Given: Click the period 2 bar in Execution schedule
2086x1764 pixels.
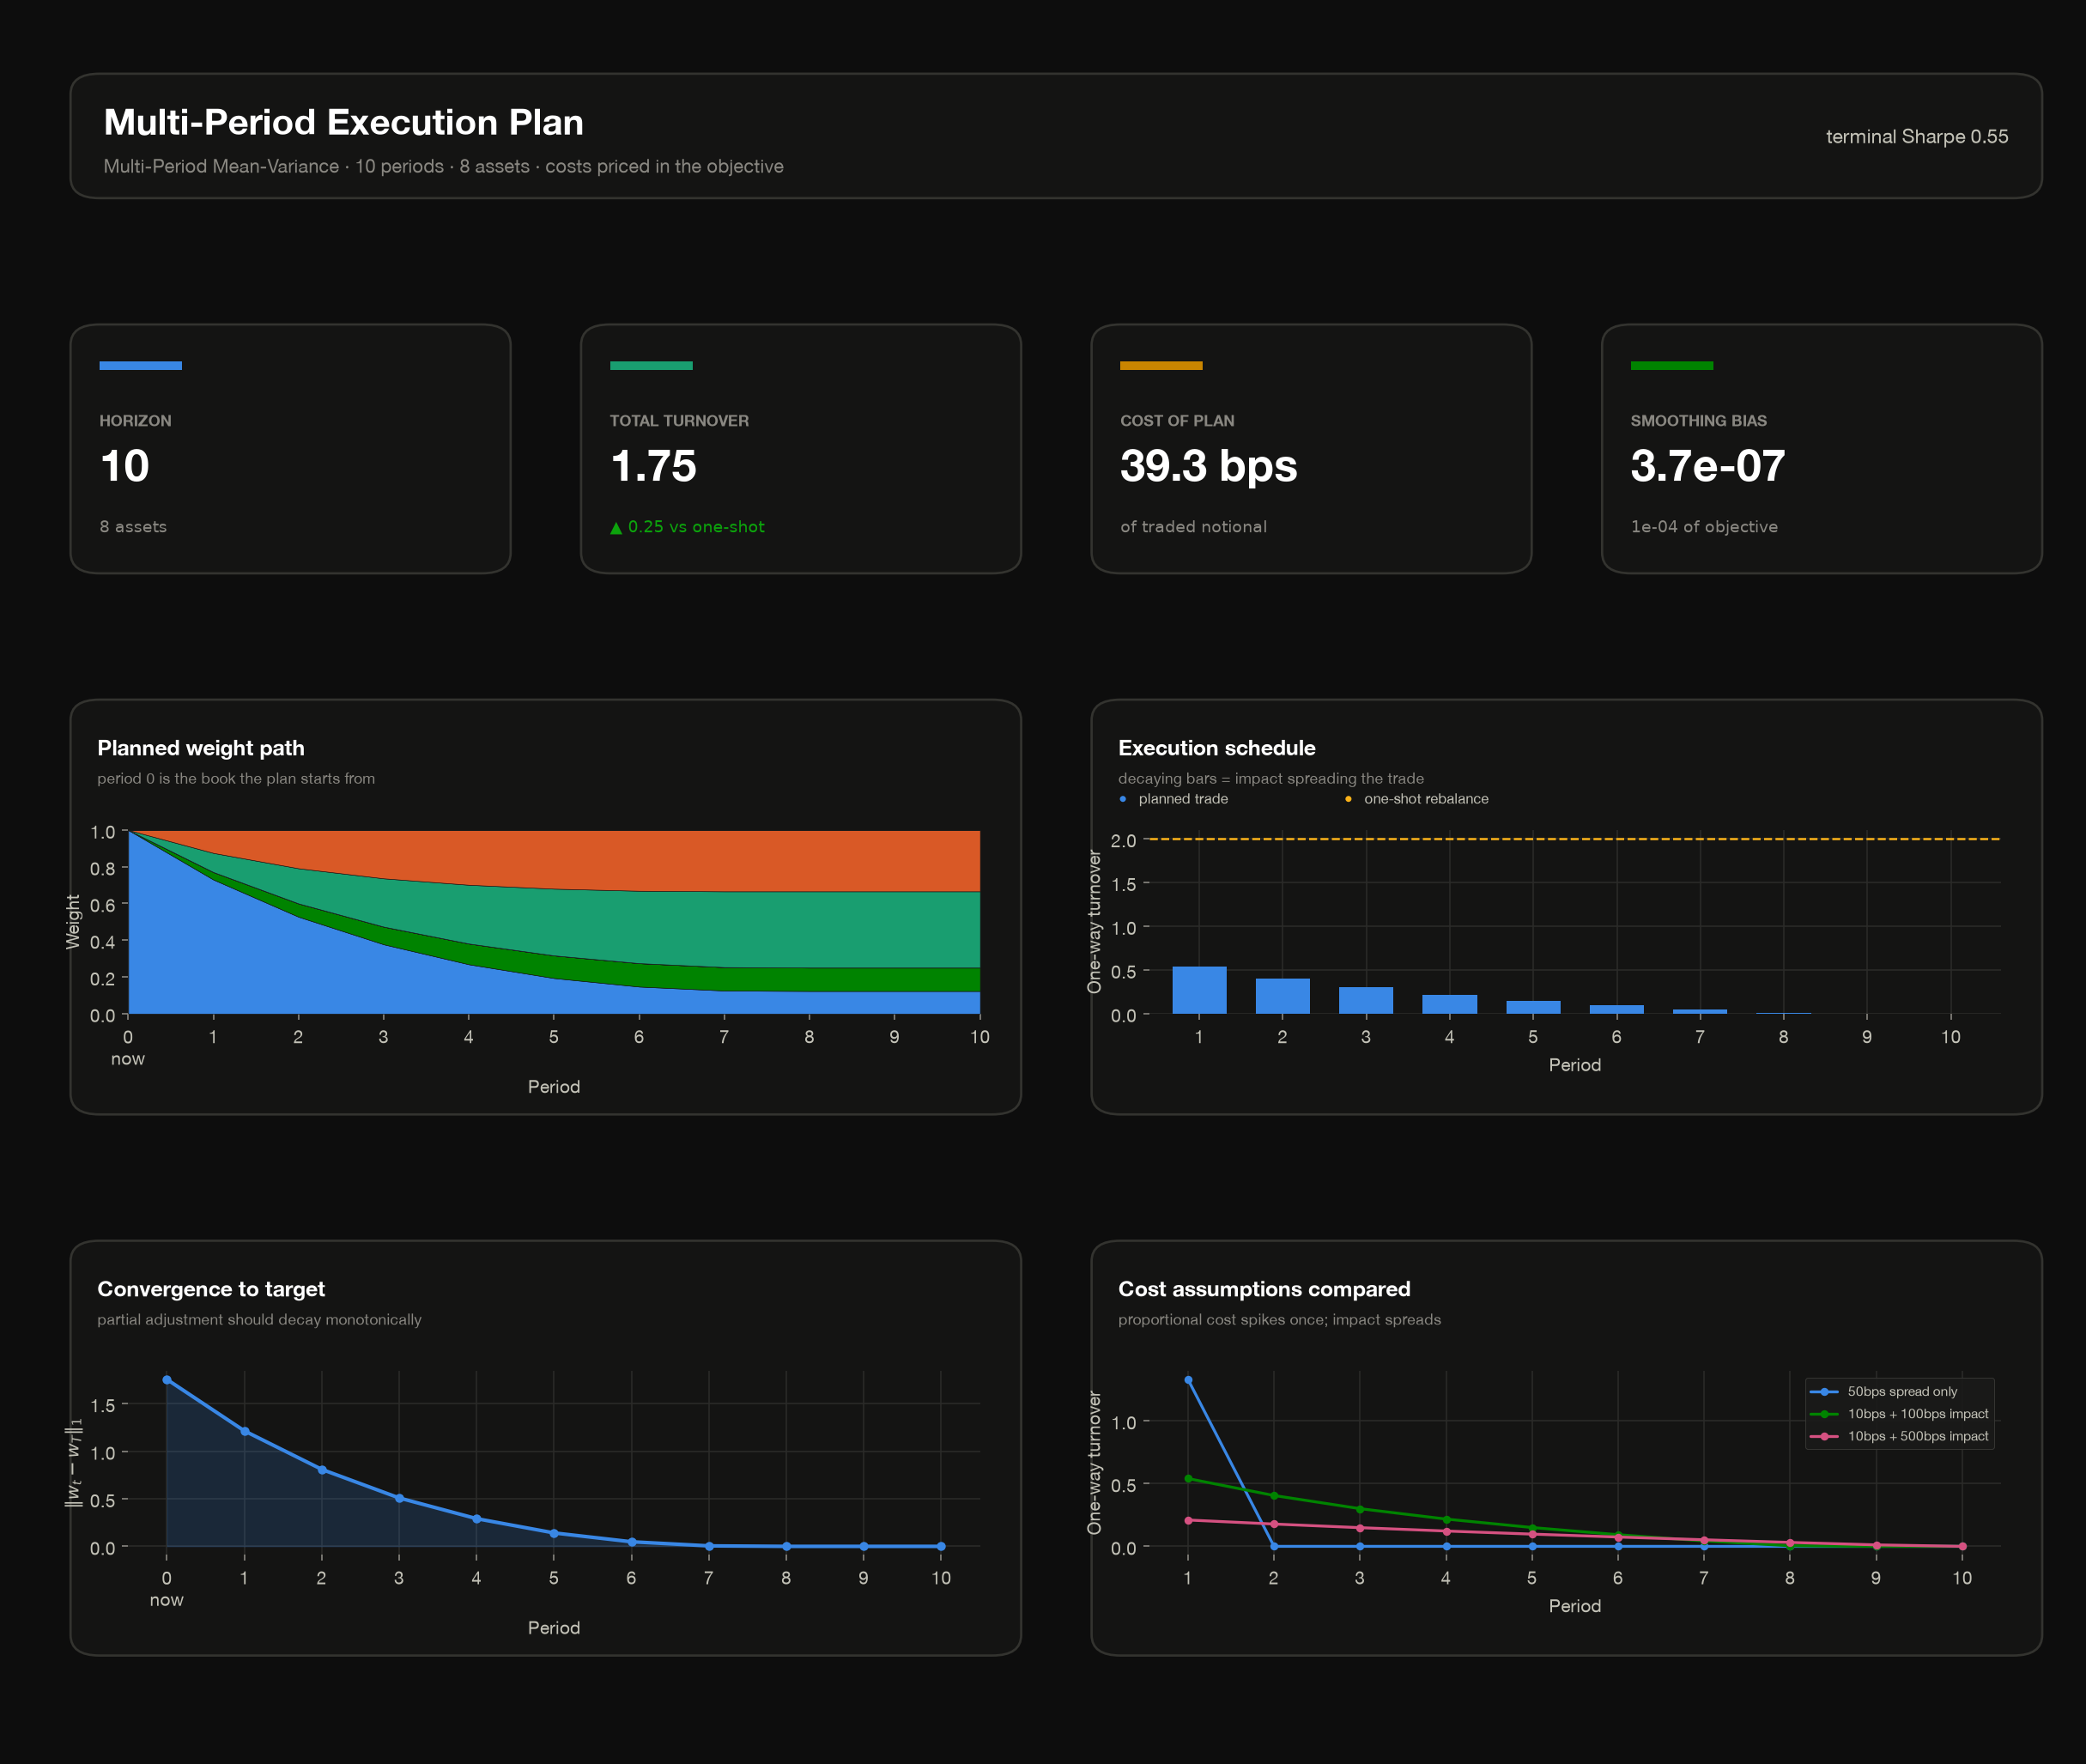Looking at the screenshot, I should tap(1282, 996).
